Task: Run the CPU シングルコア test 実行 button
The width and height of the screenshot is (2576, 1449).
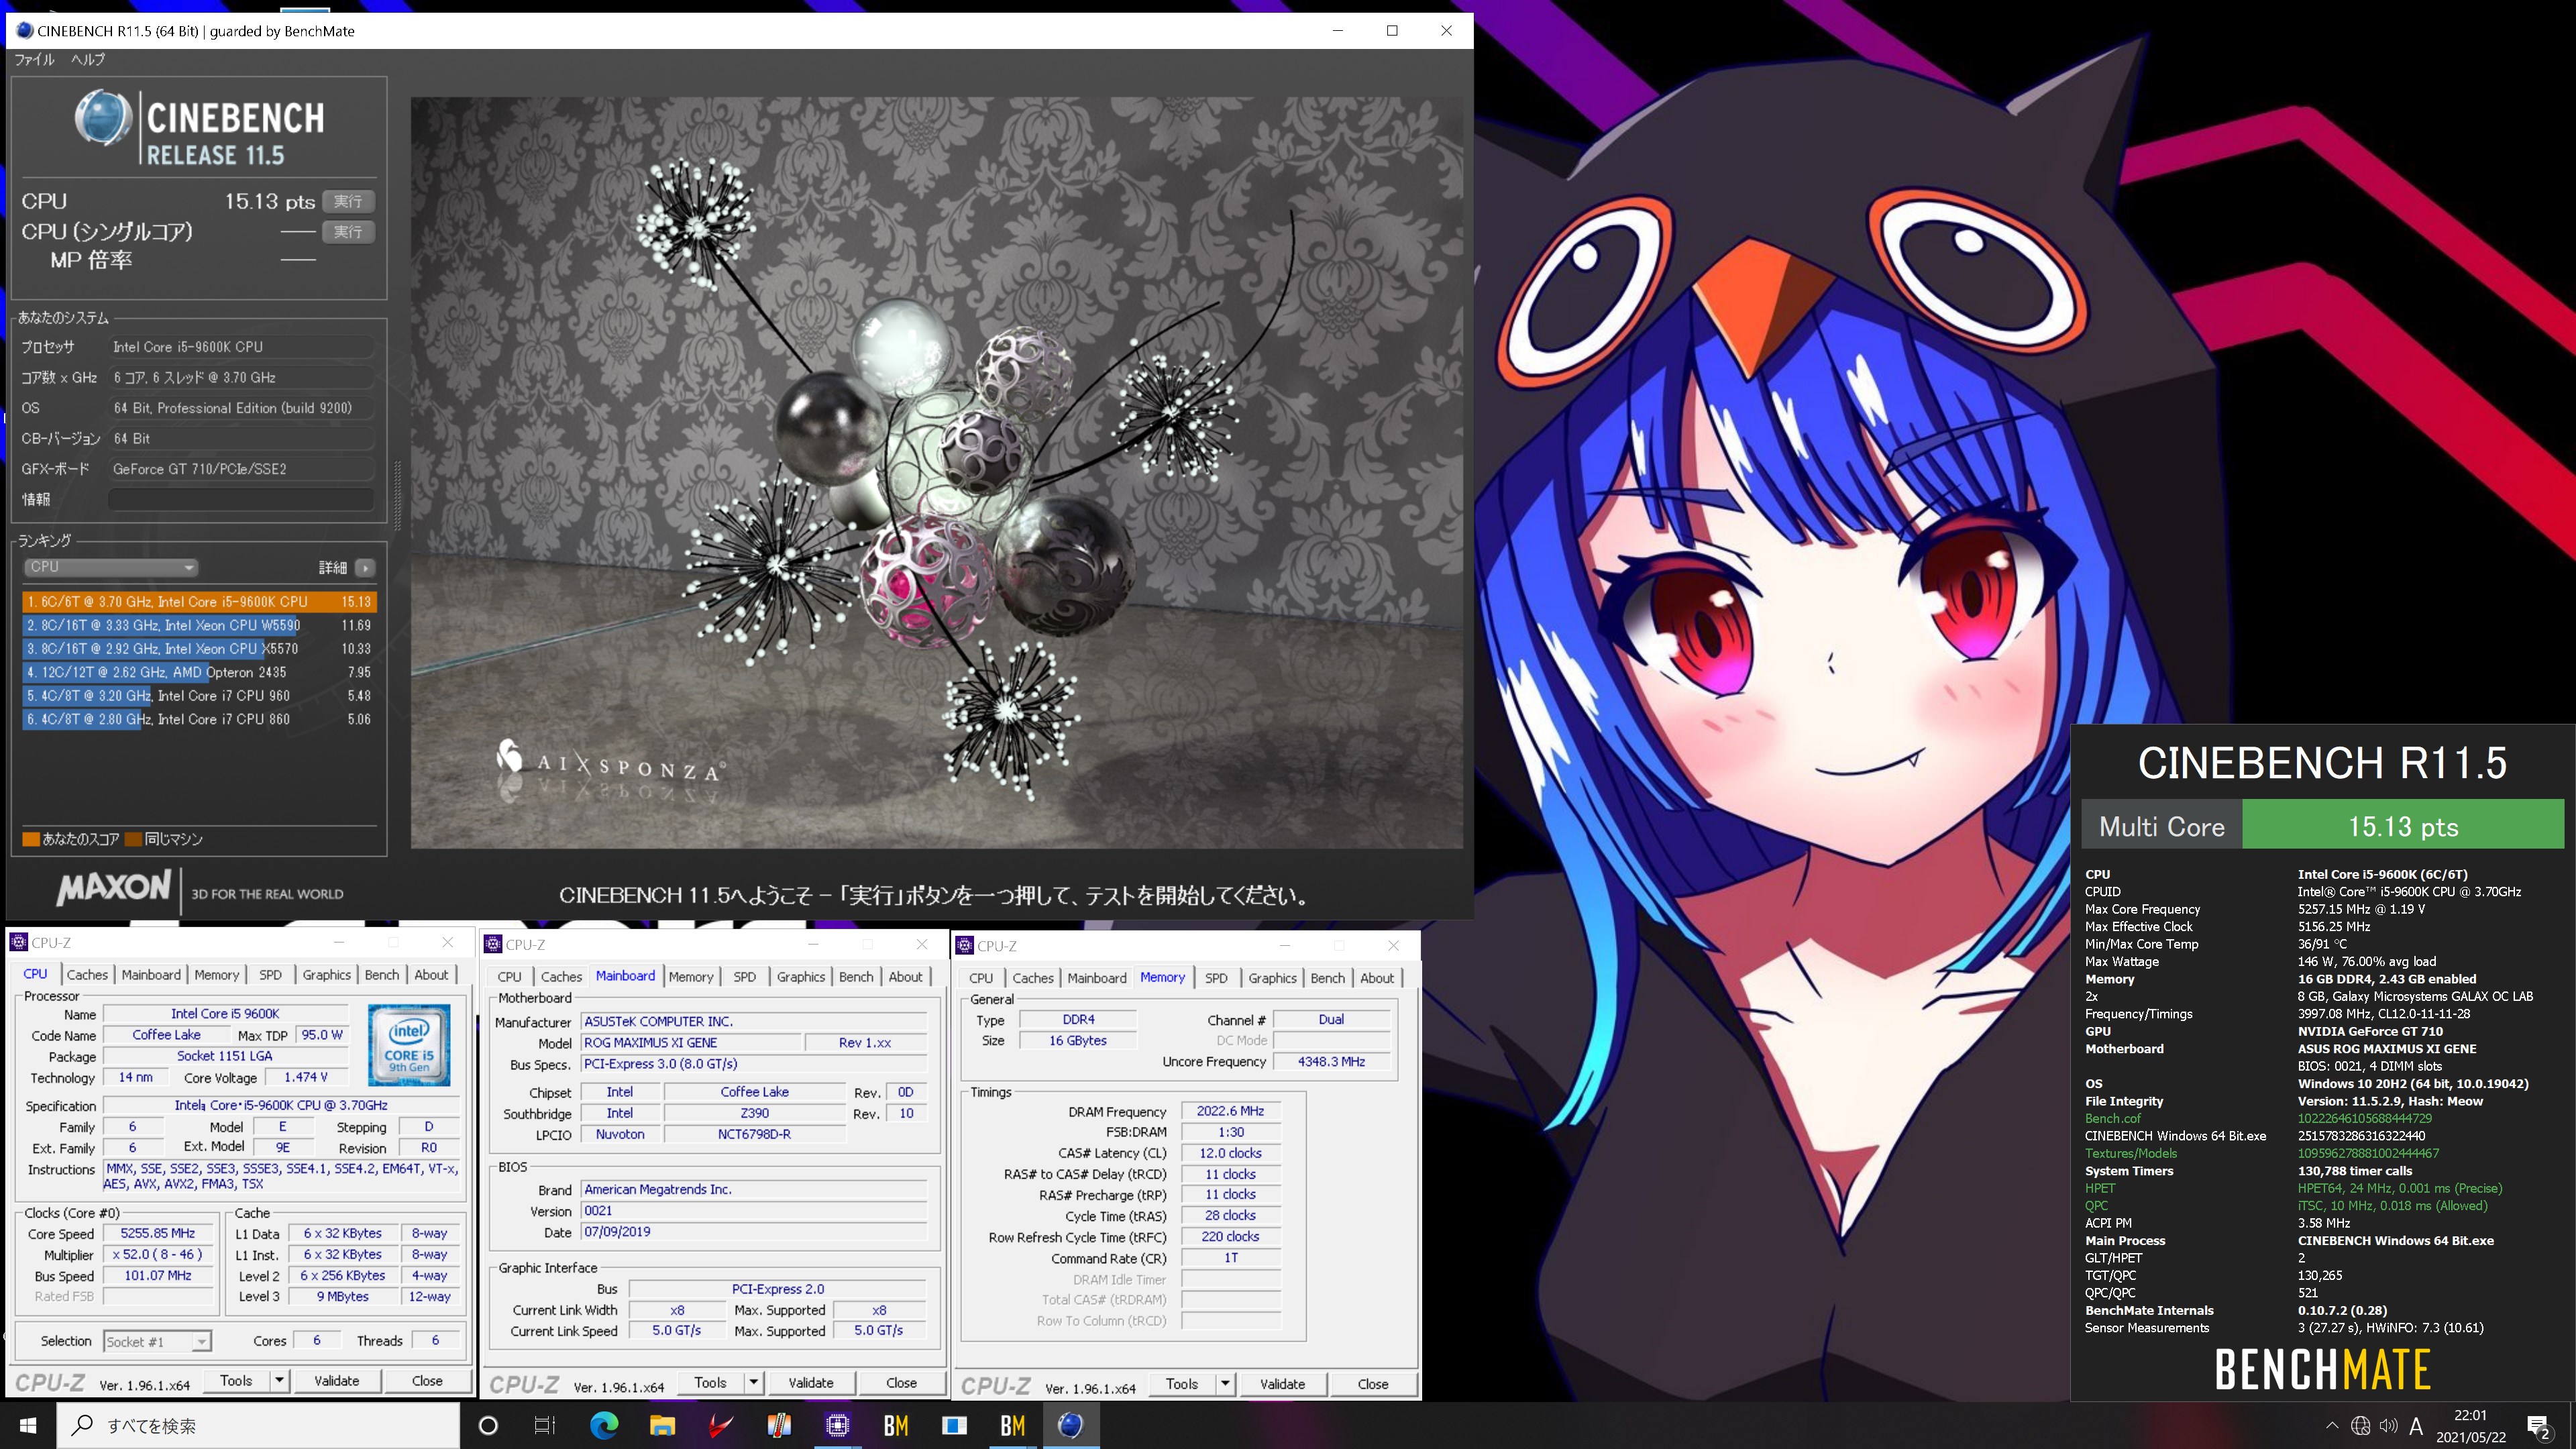Action: [x=348, y=232]
